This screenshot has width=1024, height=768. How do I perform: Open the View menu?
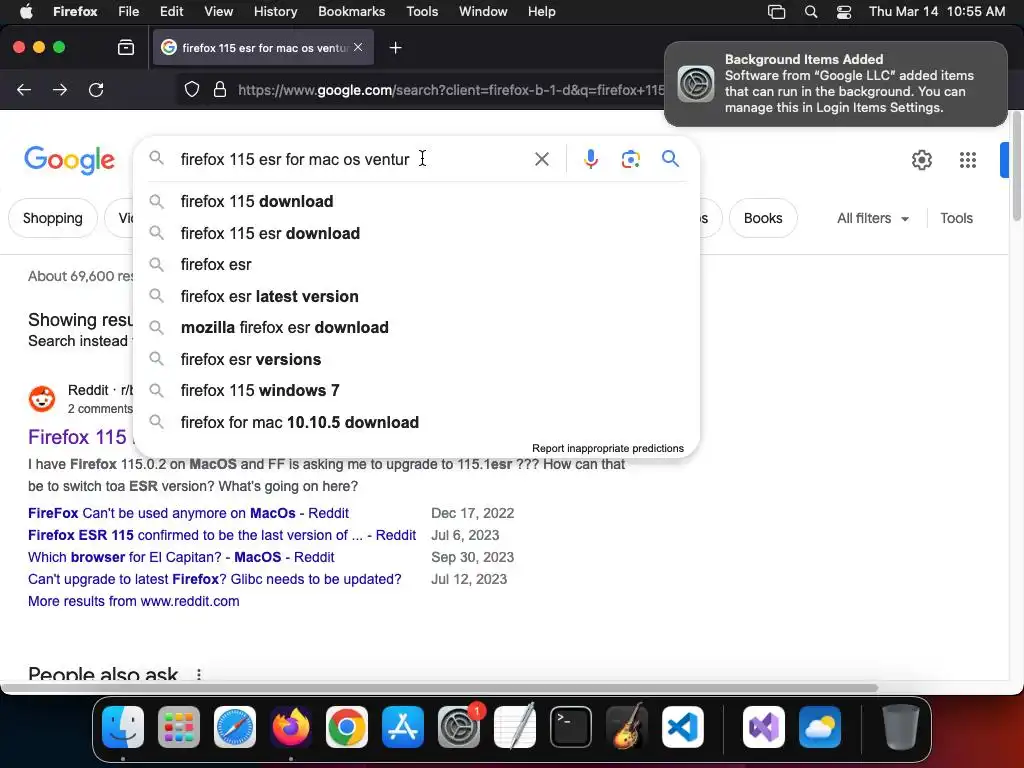click(x=218, y=11)
